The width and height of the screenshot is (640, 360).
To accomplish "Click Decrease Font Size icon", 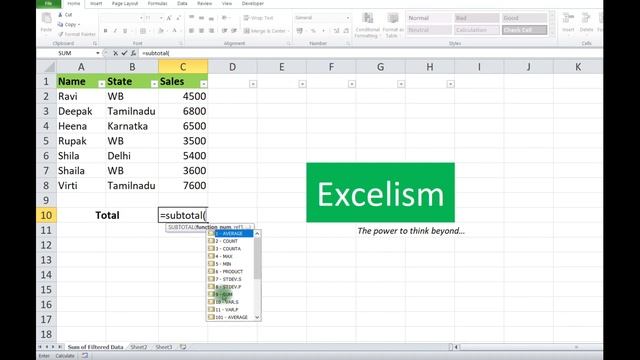I will pos(178,18).
